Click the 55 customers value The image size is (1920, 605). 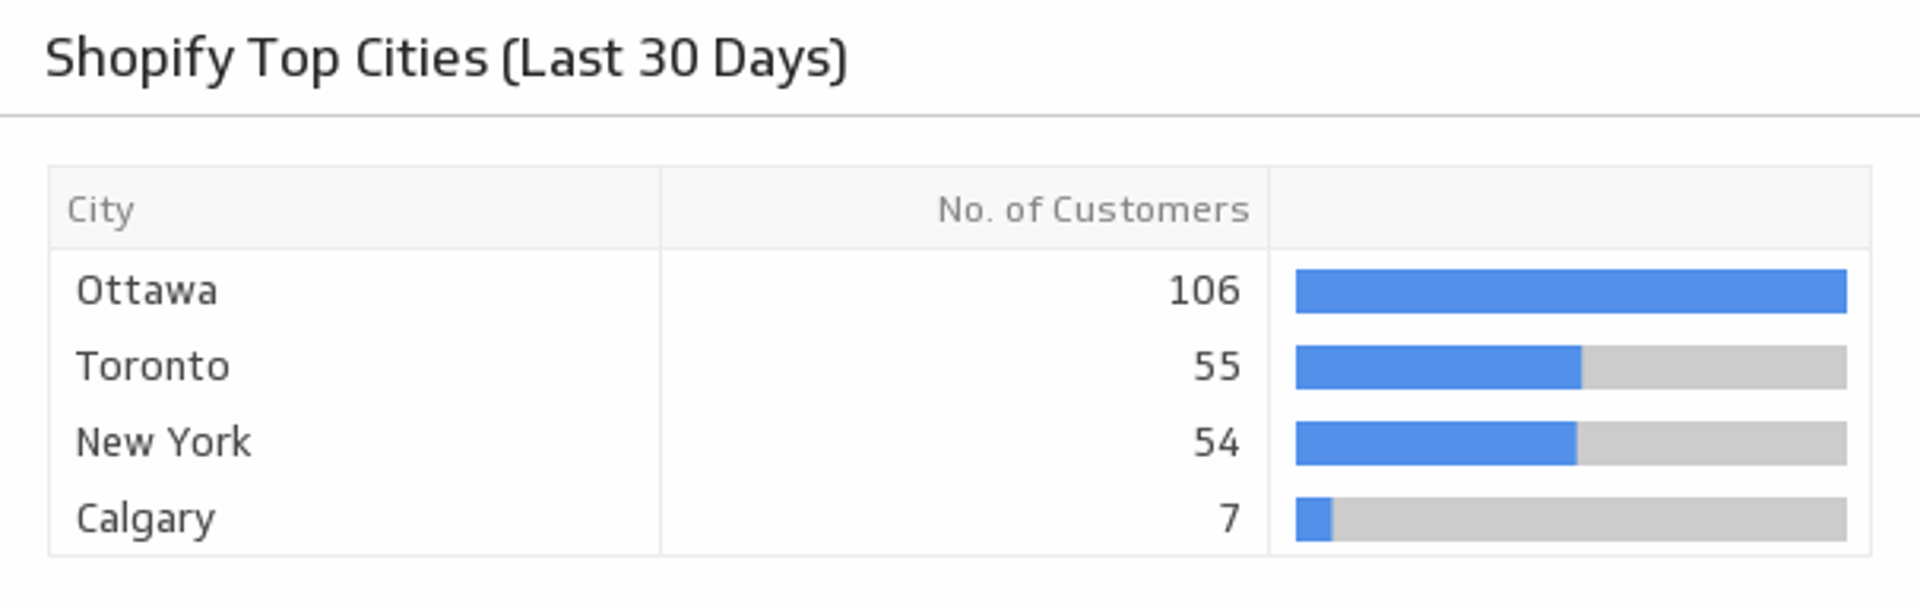1216,367
